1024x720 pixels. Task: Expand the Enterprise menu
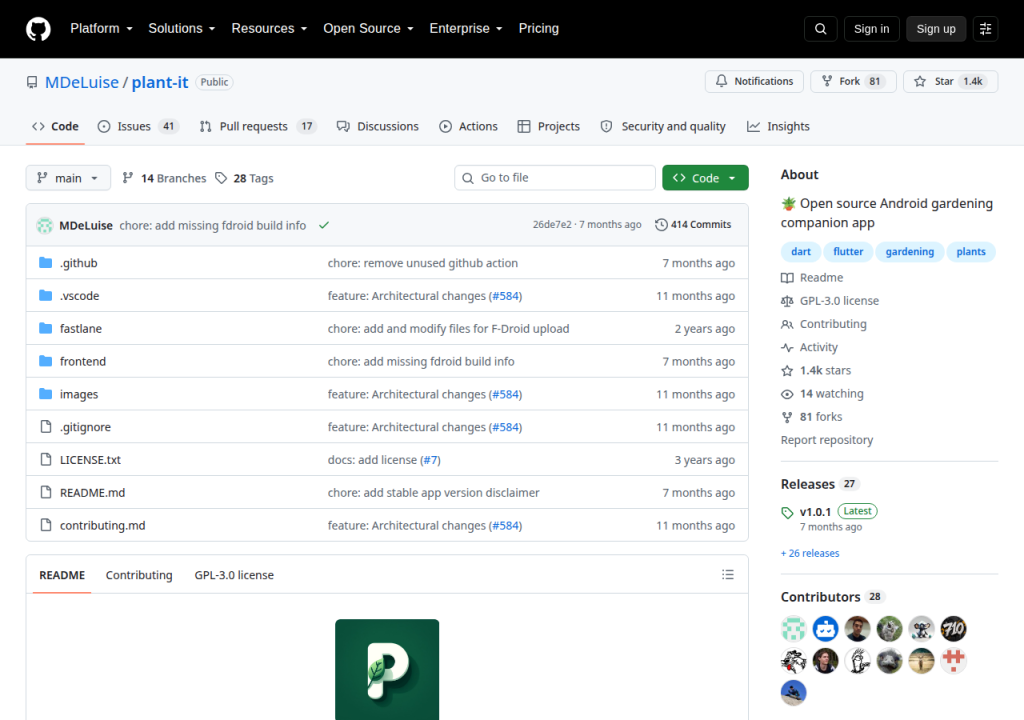coord(466,29)
